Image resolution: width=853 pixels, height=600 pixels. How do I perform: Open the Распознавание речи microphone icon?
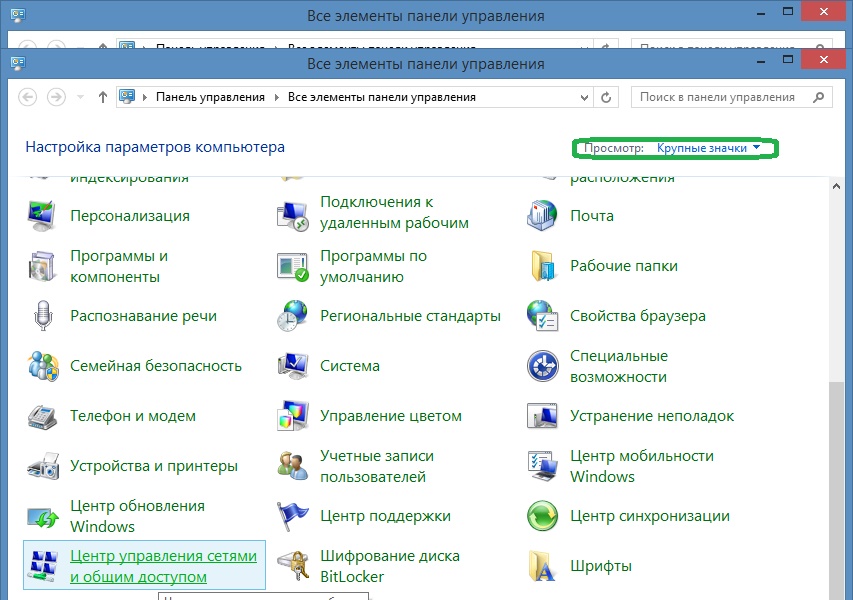click(42, 316)
